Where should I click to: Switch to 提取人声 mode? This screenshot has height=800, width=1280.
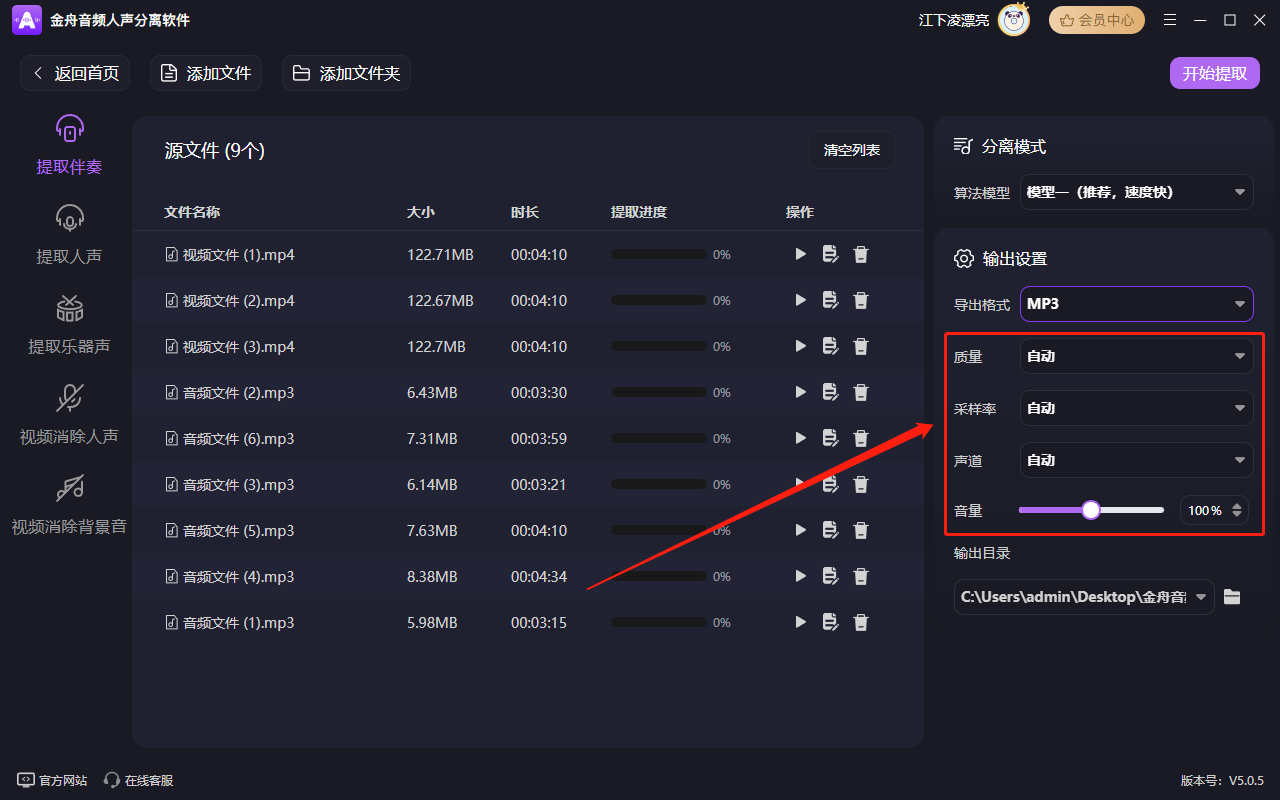[68, 232]
